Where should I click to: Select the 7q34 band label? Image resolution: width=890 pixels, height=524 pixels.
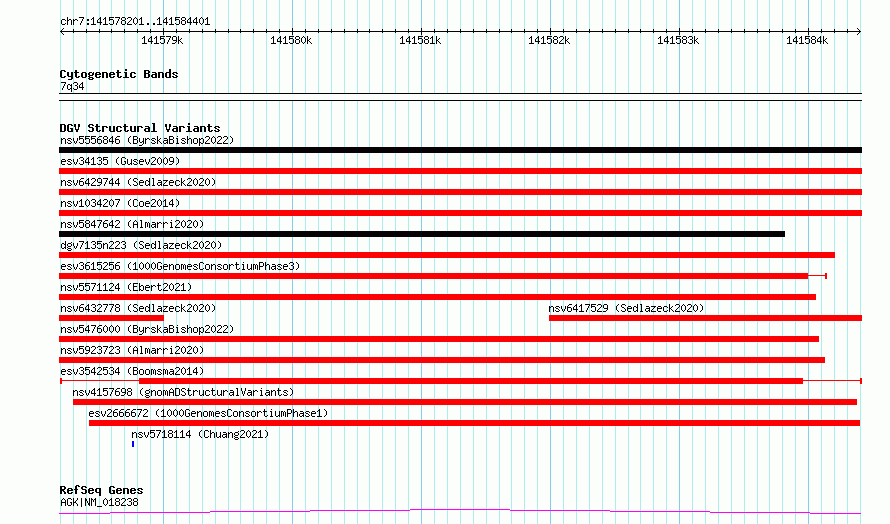click(x=72, y=86)
